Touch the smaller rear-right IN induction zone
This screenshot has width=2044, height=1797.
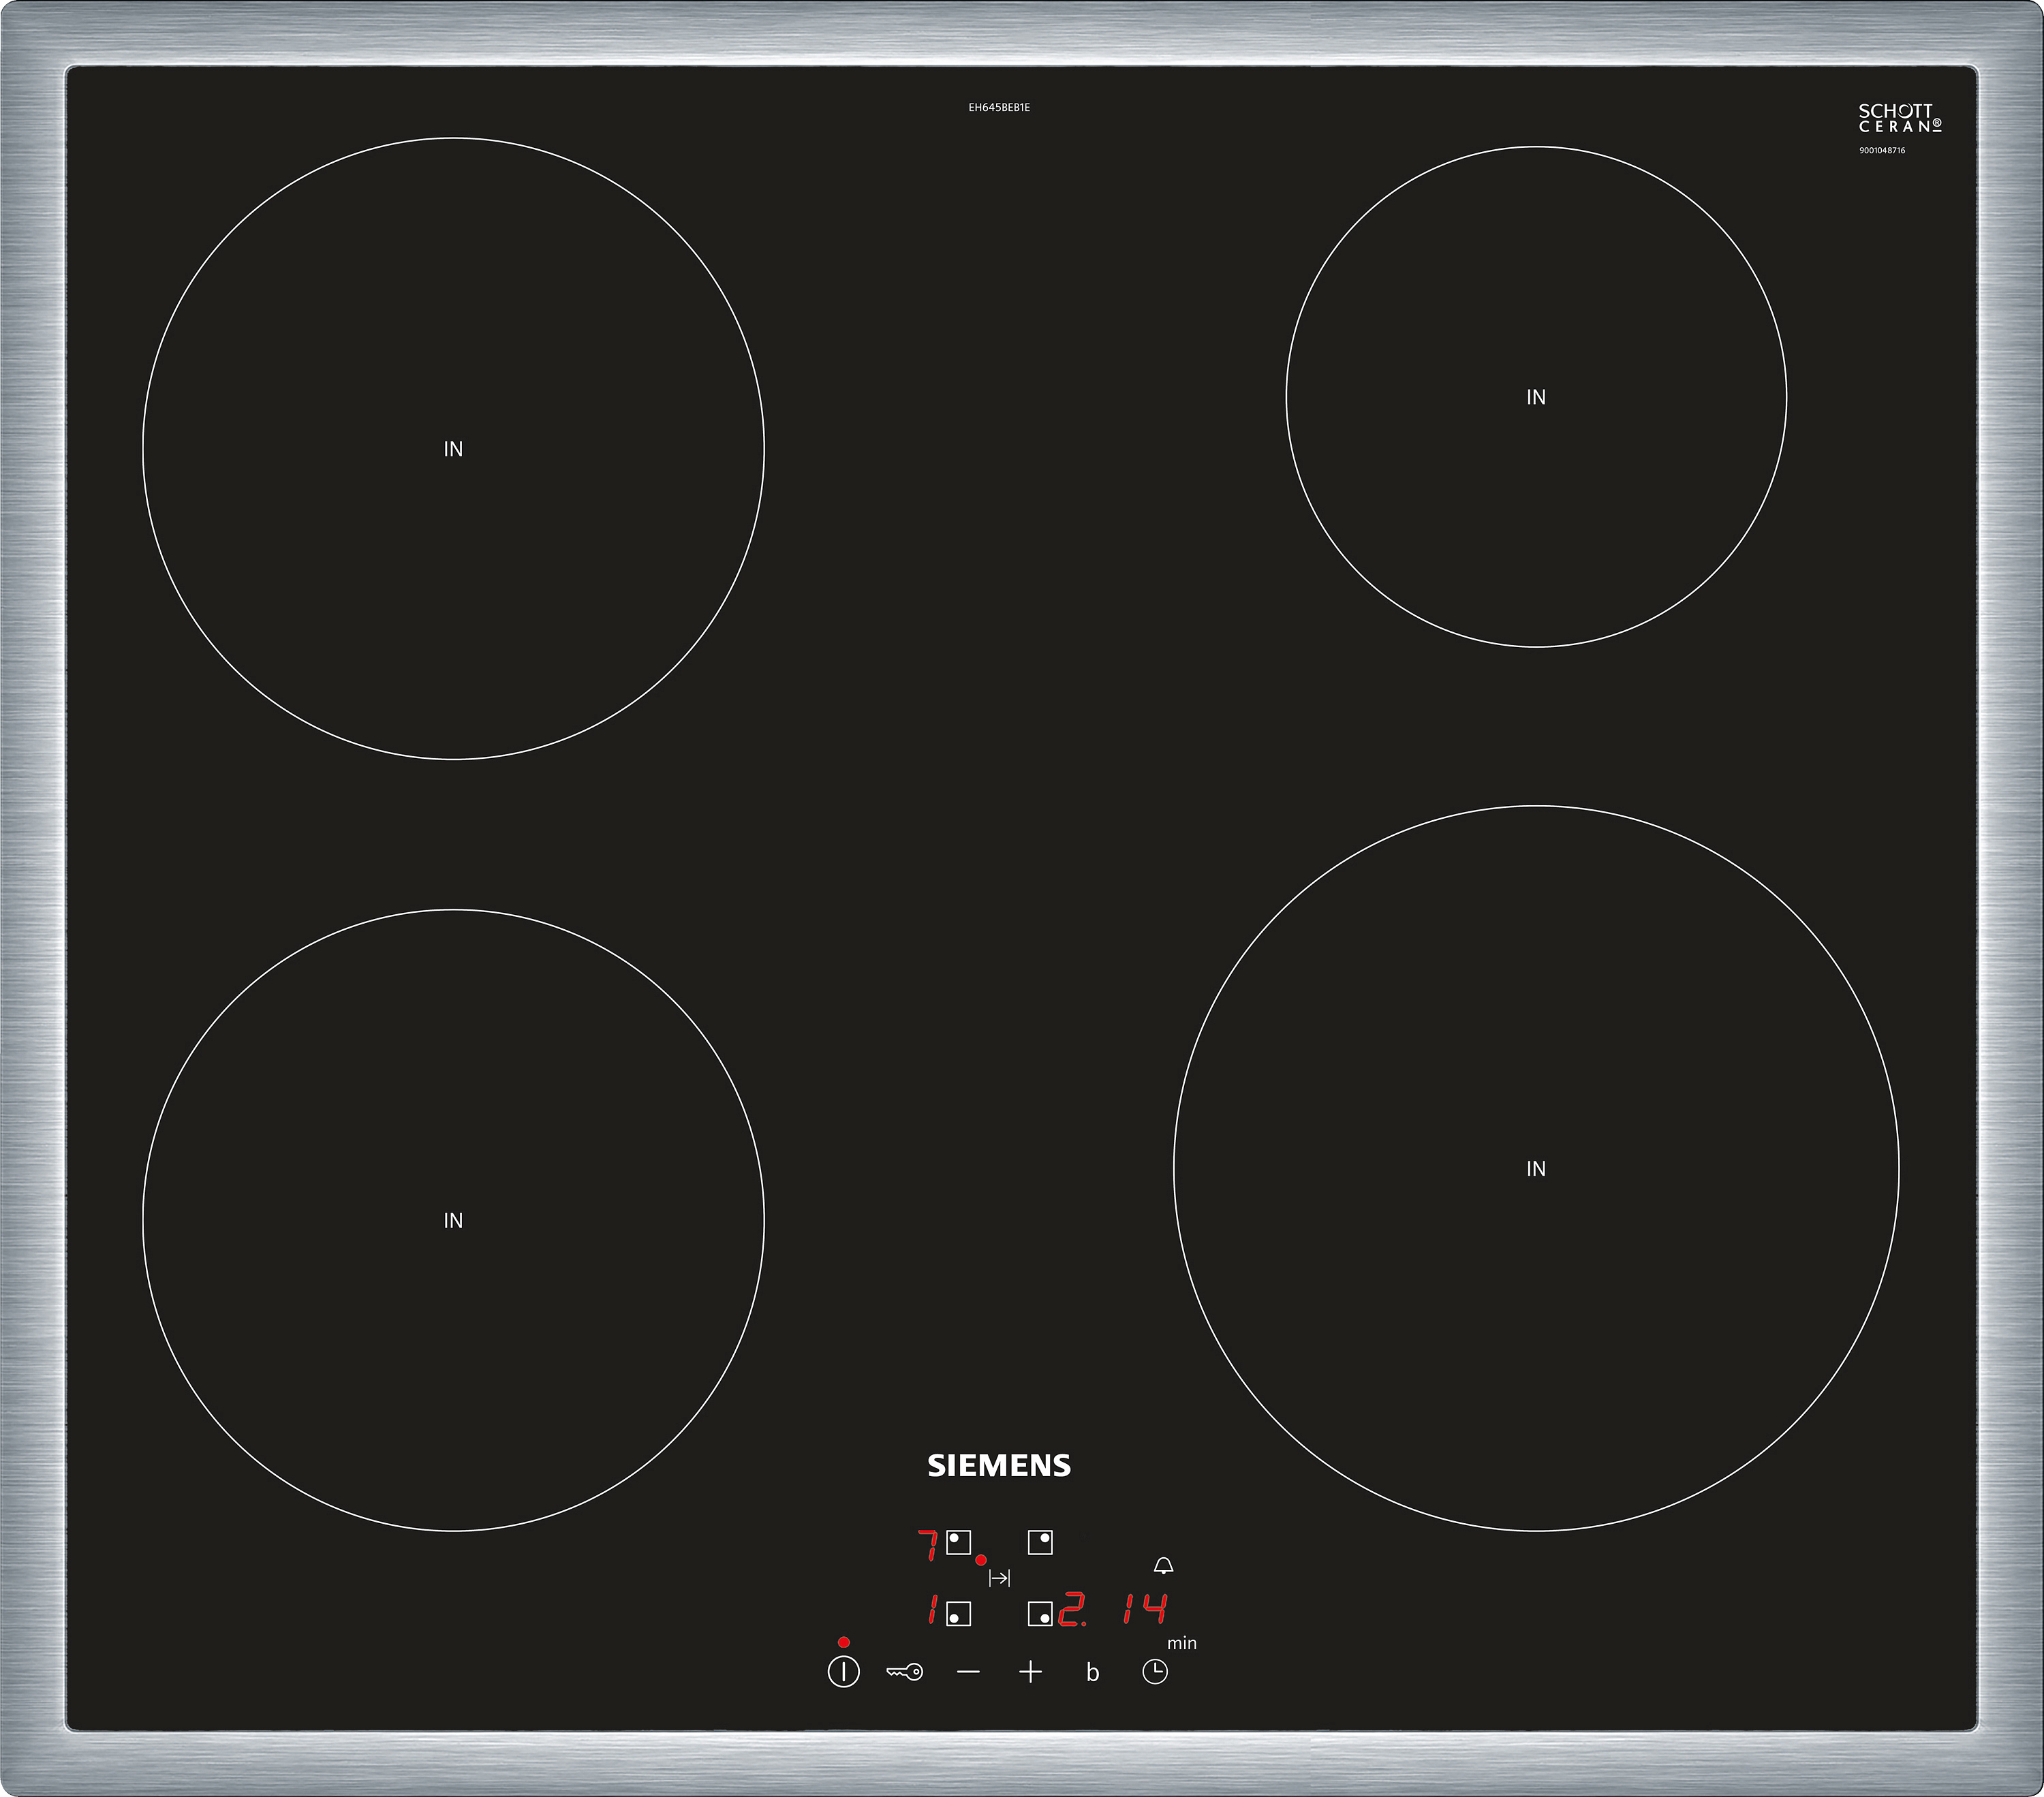pyautogui.click(x=1535, y=397)
